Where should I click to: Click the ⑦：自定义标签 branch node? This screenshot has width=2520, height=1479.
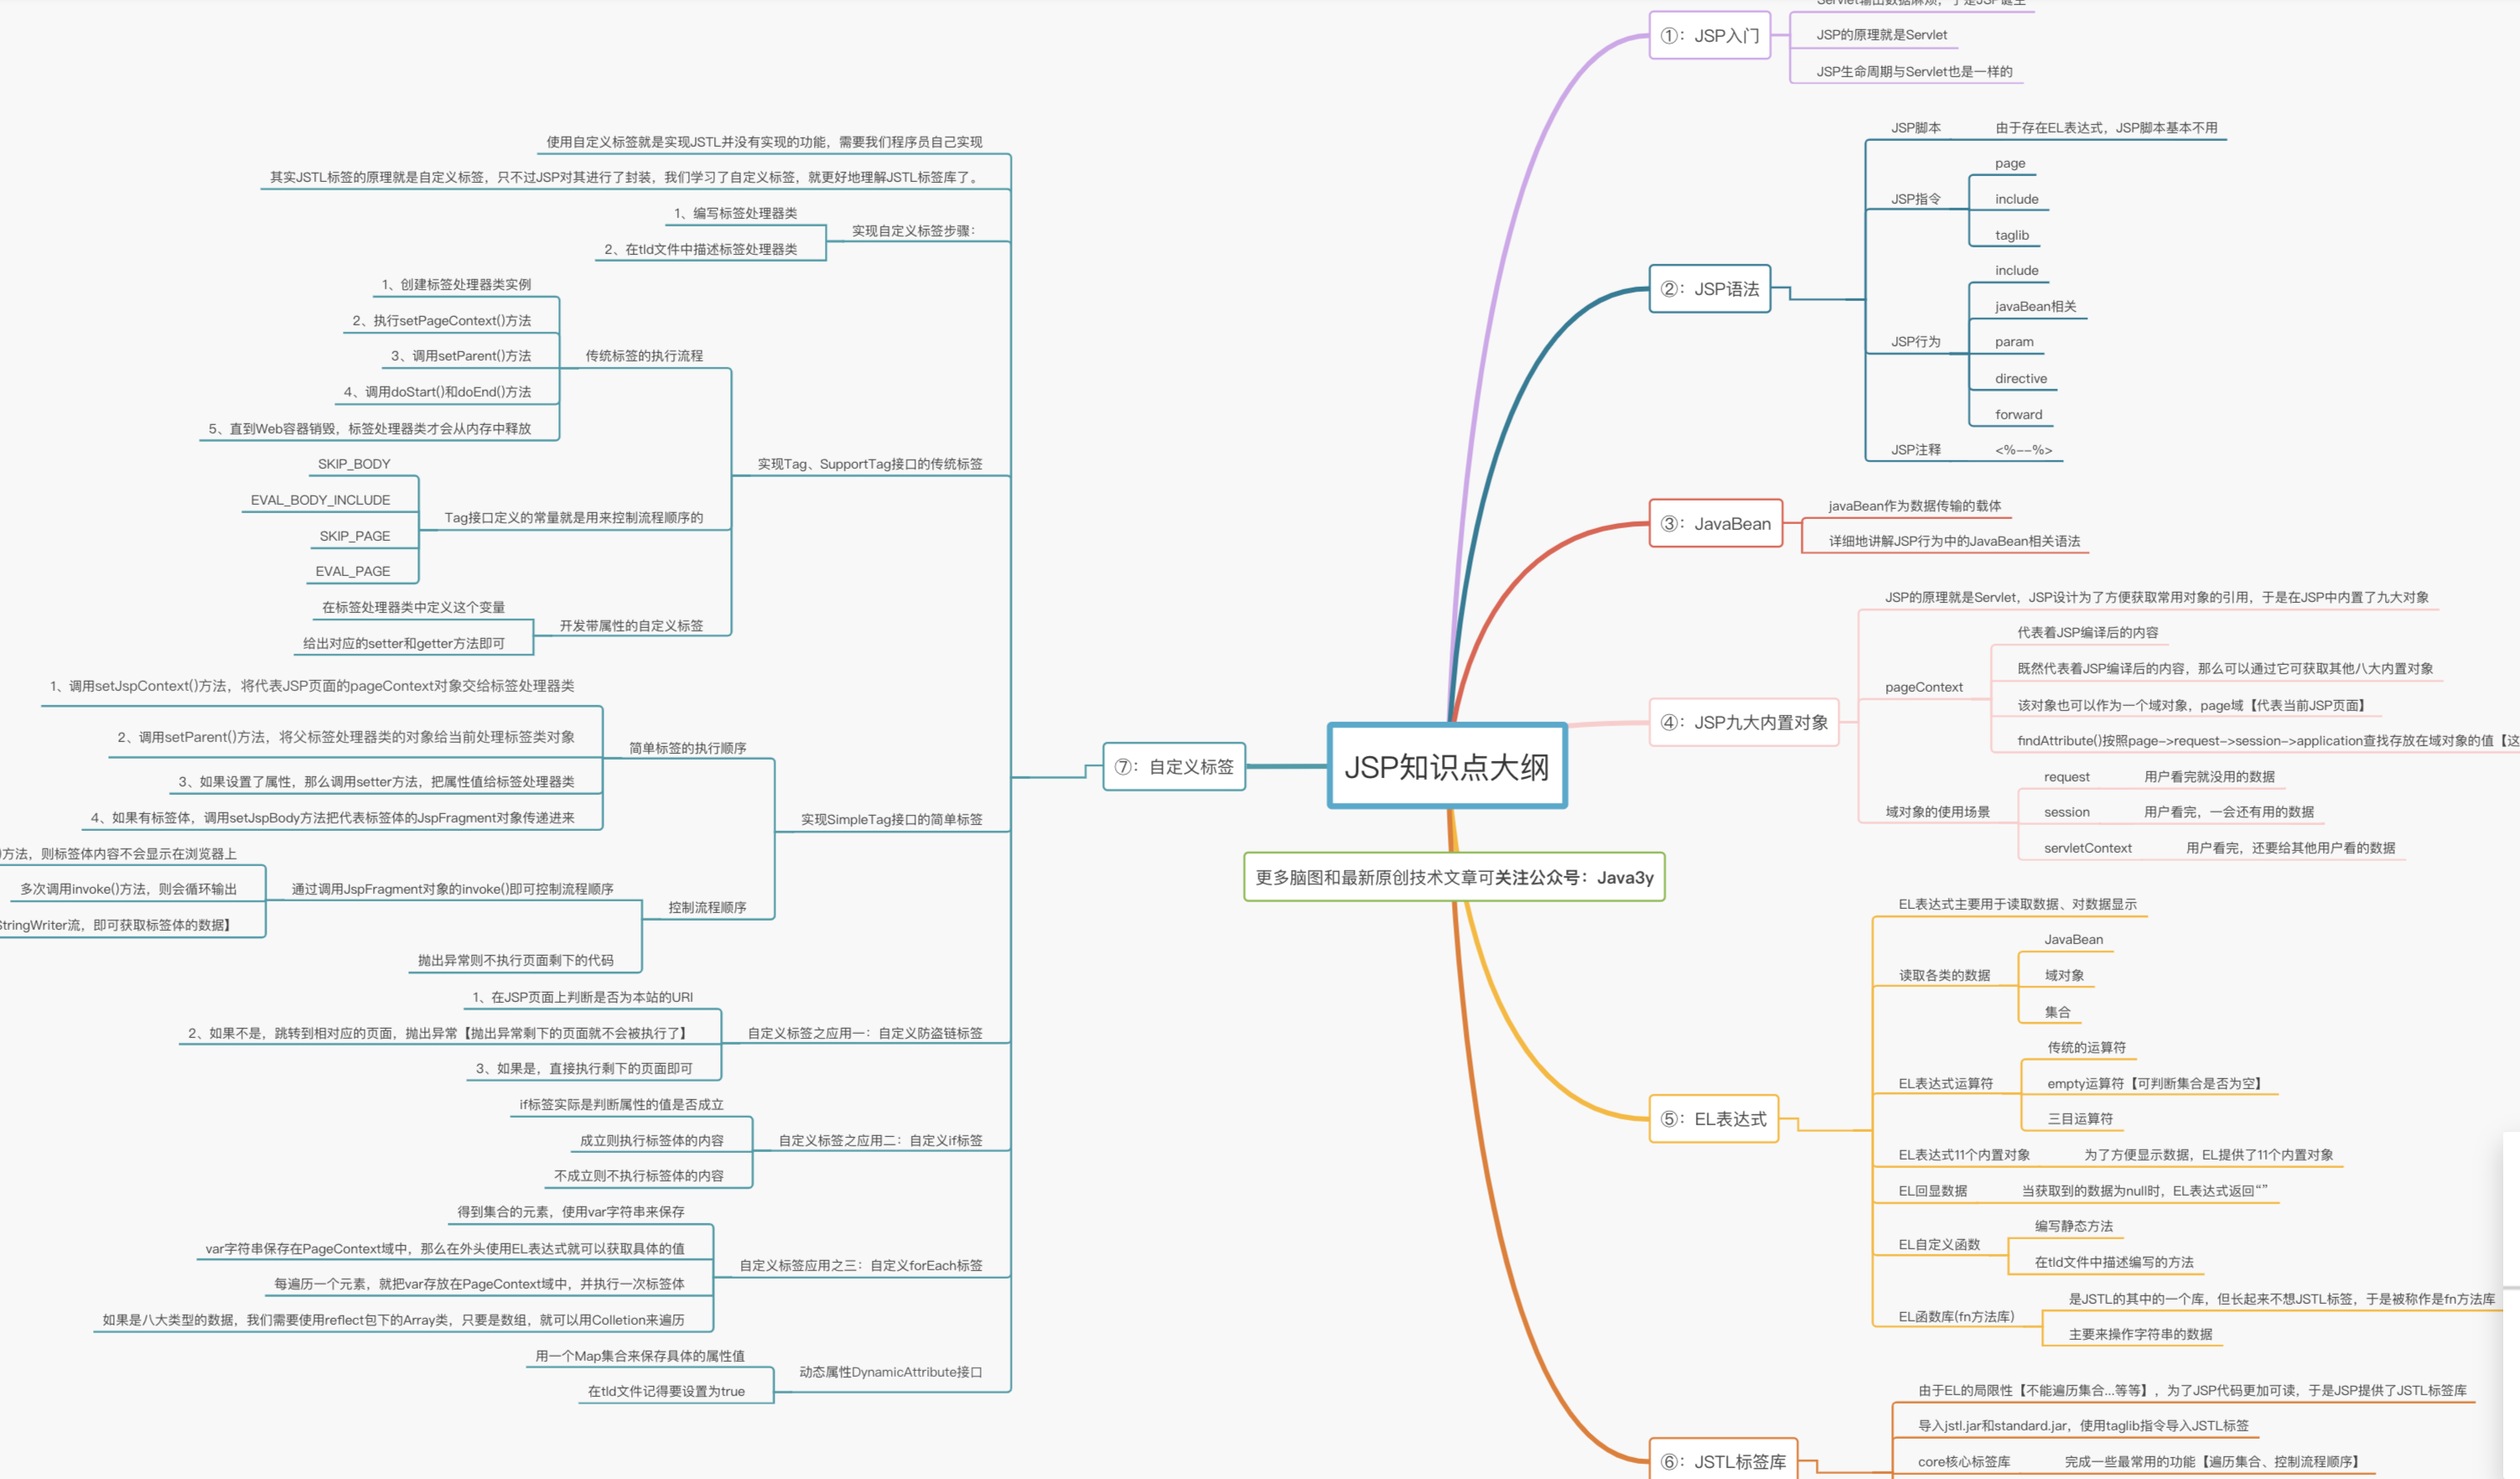(x=1173, y=766)
